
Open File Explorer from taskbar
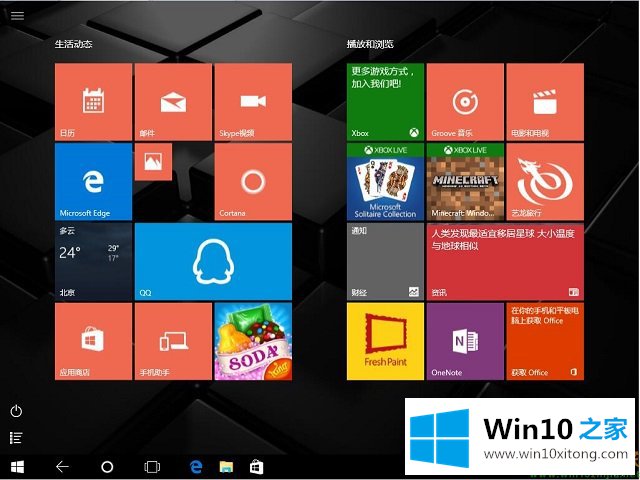tap(227, 467)
